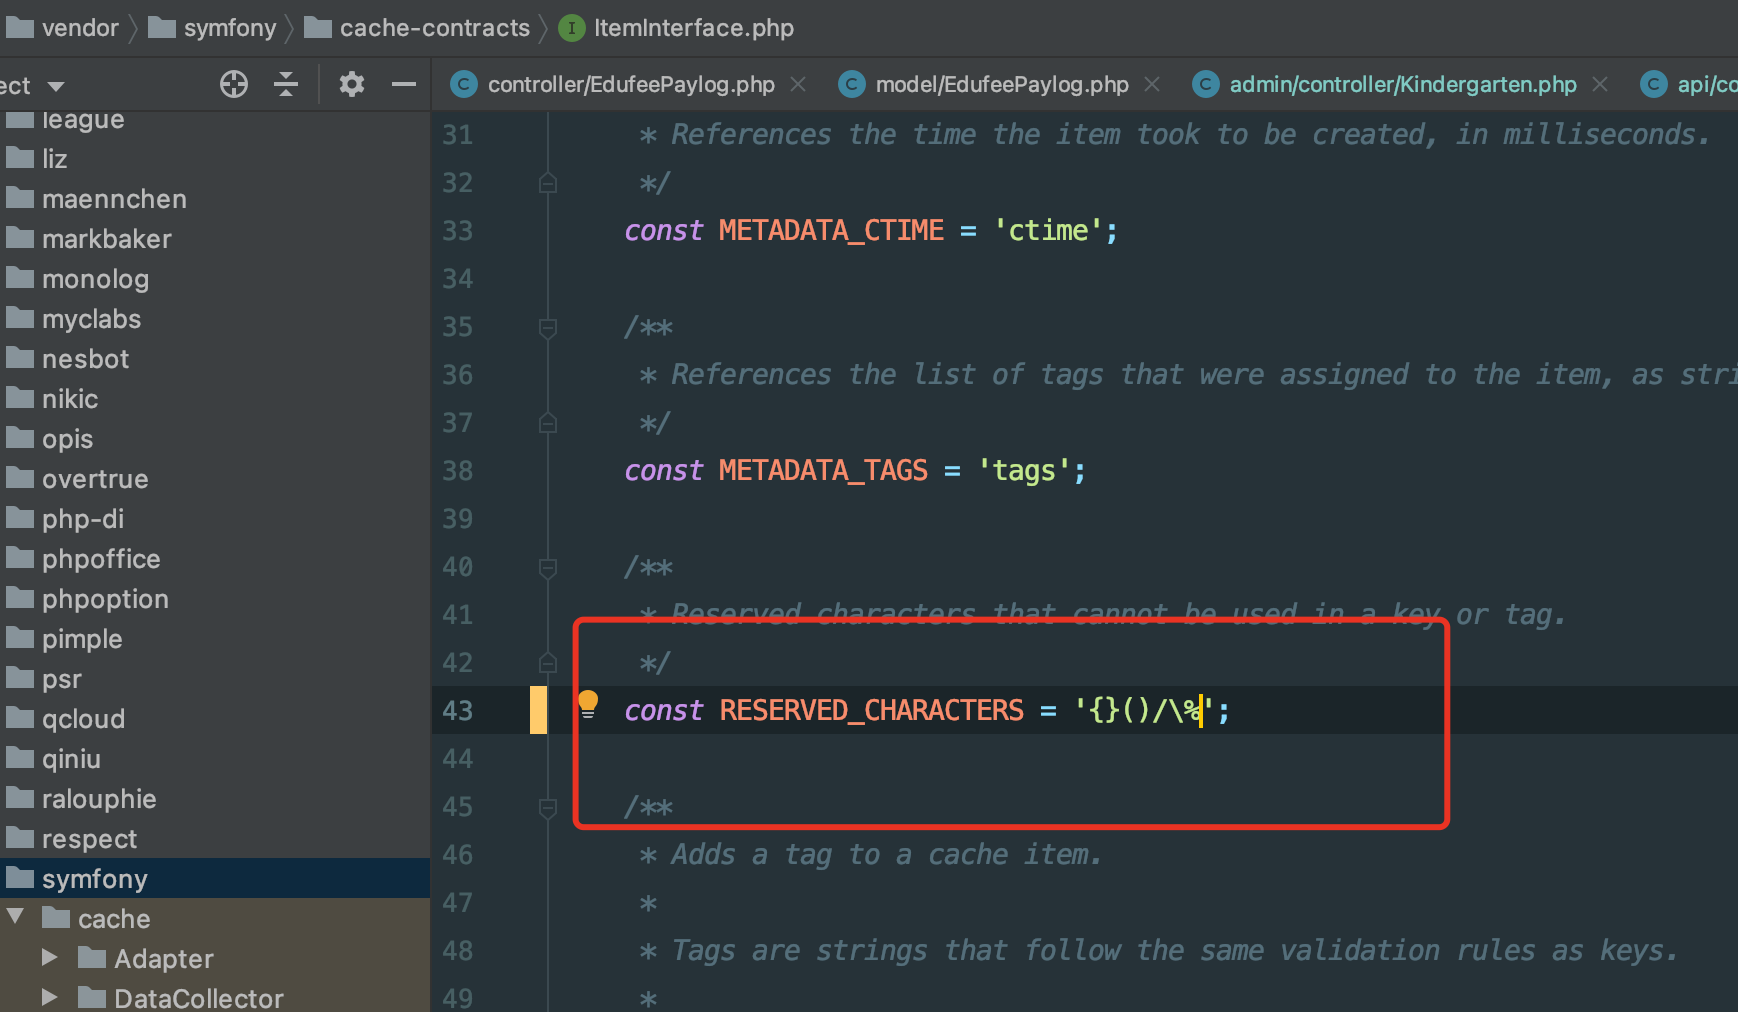Select the myclabs folder
Viewport: 1738px width, 1012px height.
click(x=215, y=318)
